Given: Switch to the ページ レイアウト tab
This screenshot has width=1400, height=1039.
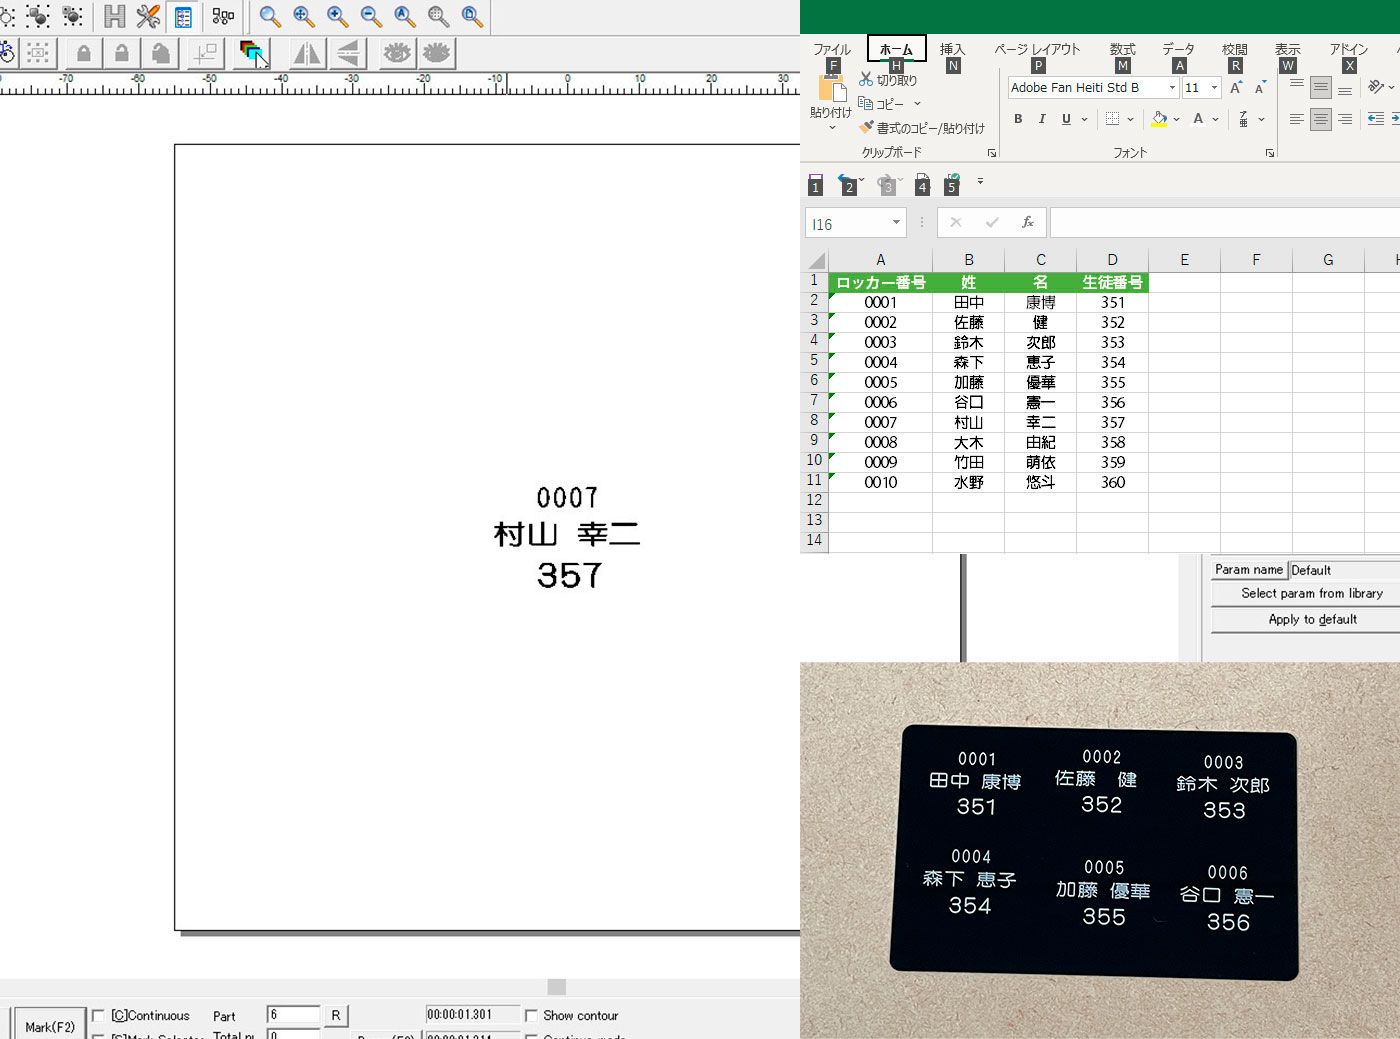Looking at the screenshot, I should tap(1037, 49).
